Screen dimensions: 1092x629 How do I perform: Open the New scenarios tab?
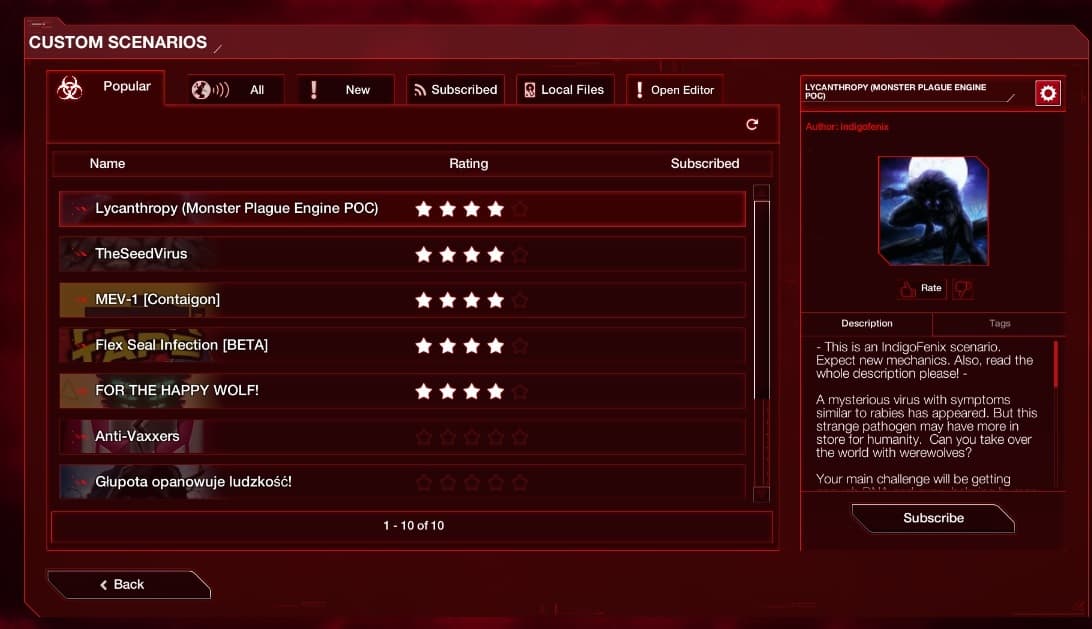pos(345,90)
